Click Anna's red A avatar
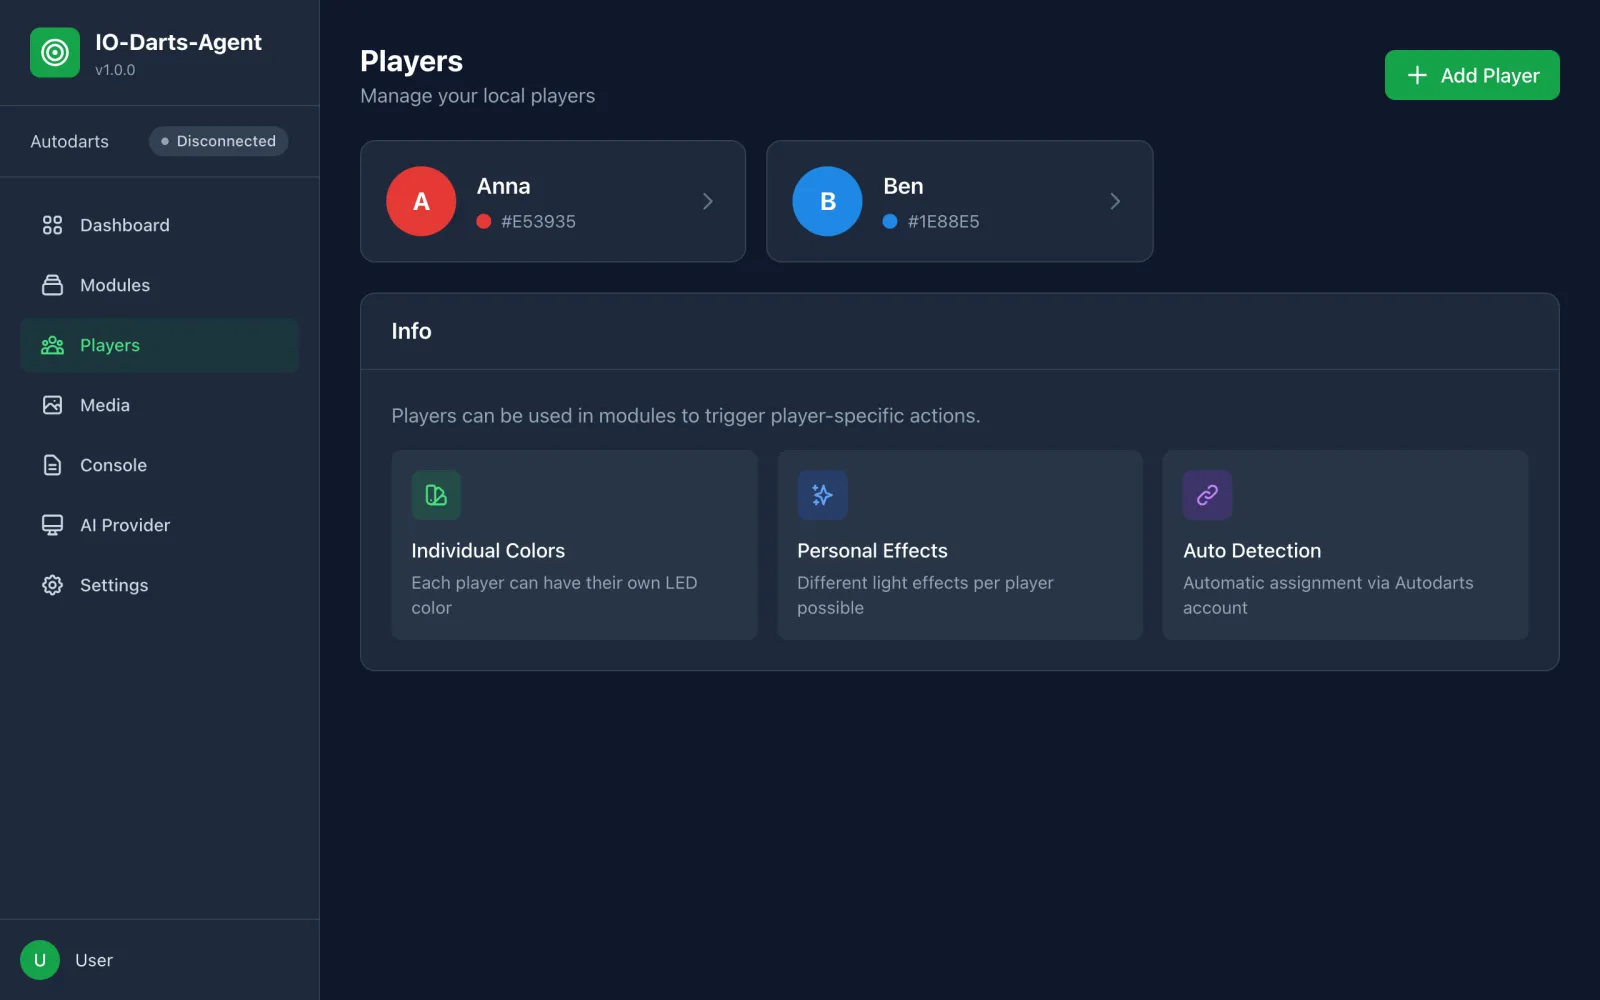The image size is (1600, 1000). [421, 201]
